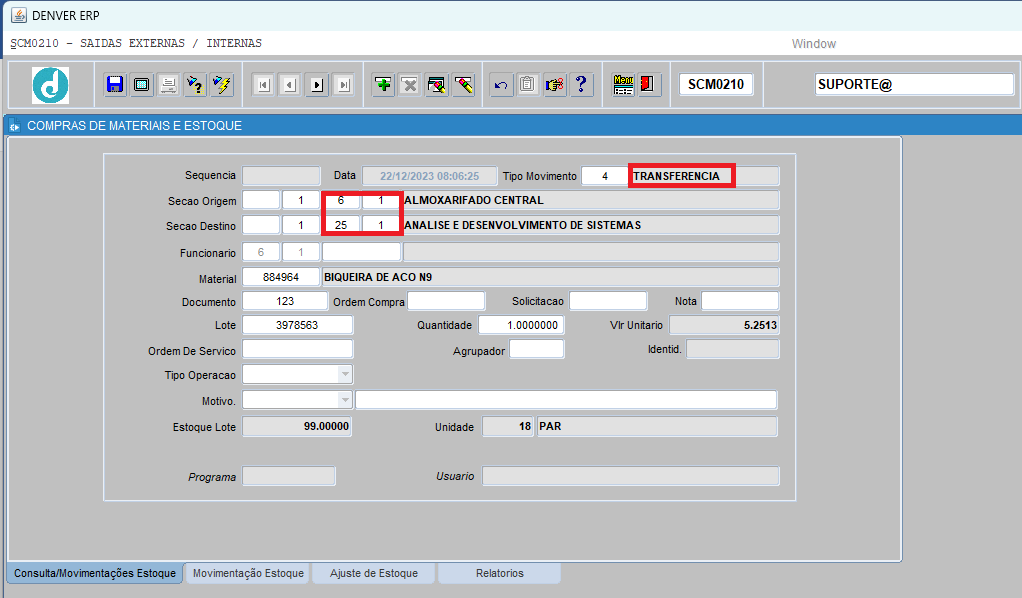The width and height of the screenshot is (1022, 598).
Task: Go to previous record arrow icon
Action: (290, 85)
